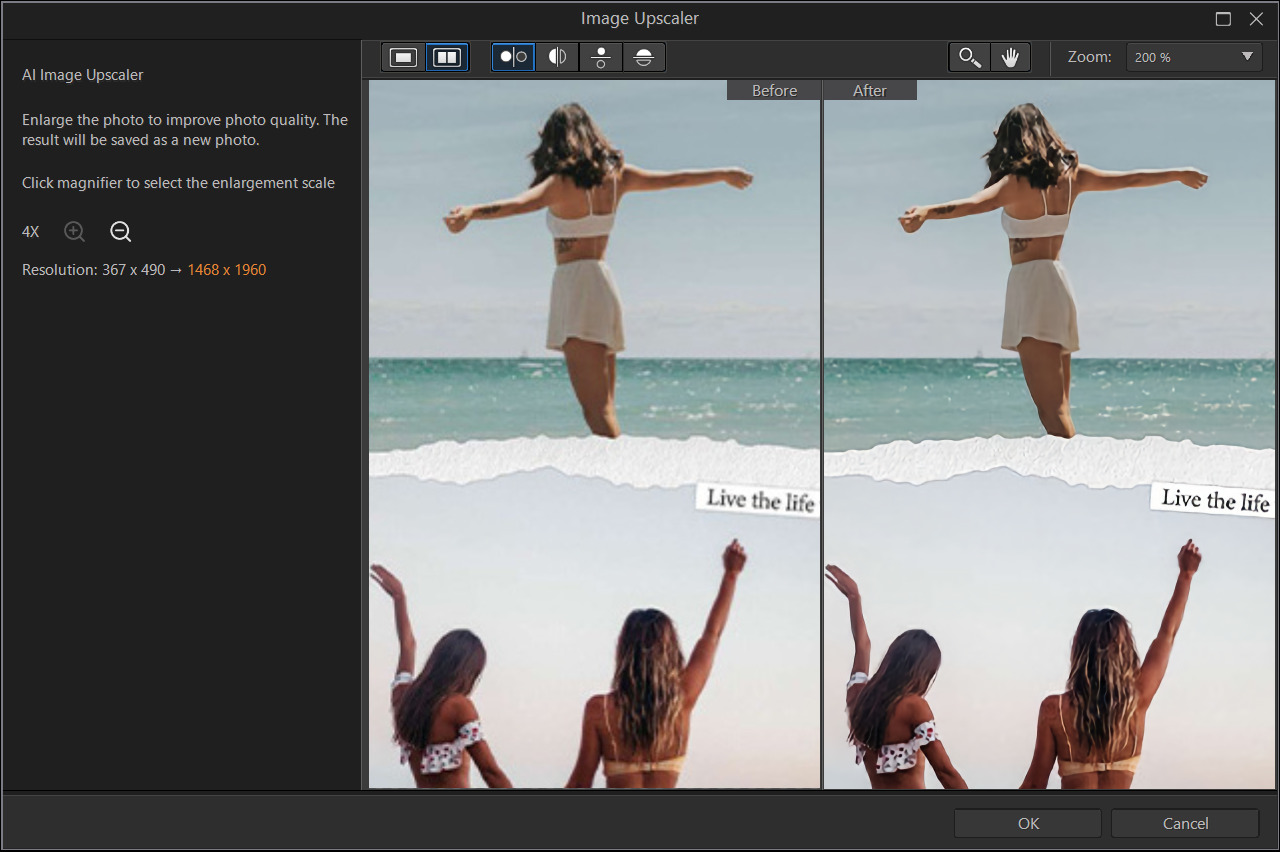The image size is (1280, 852).
Task: Select the vertical split comparison icon
Action: click(557, 57)
